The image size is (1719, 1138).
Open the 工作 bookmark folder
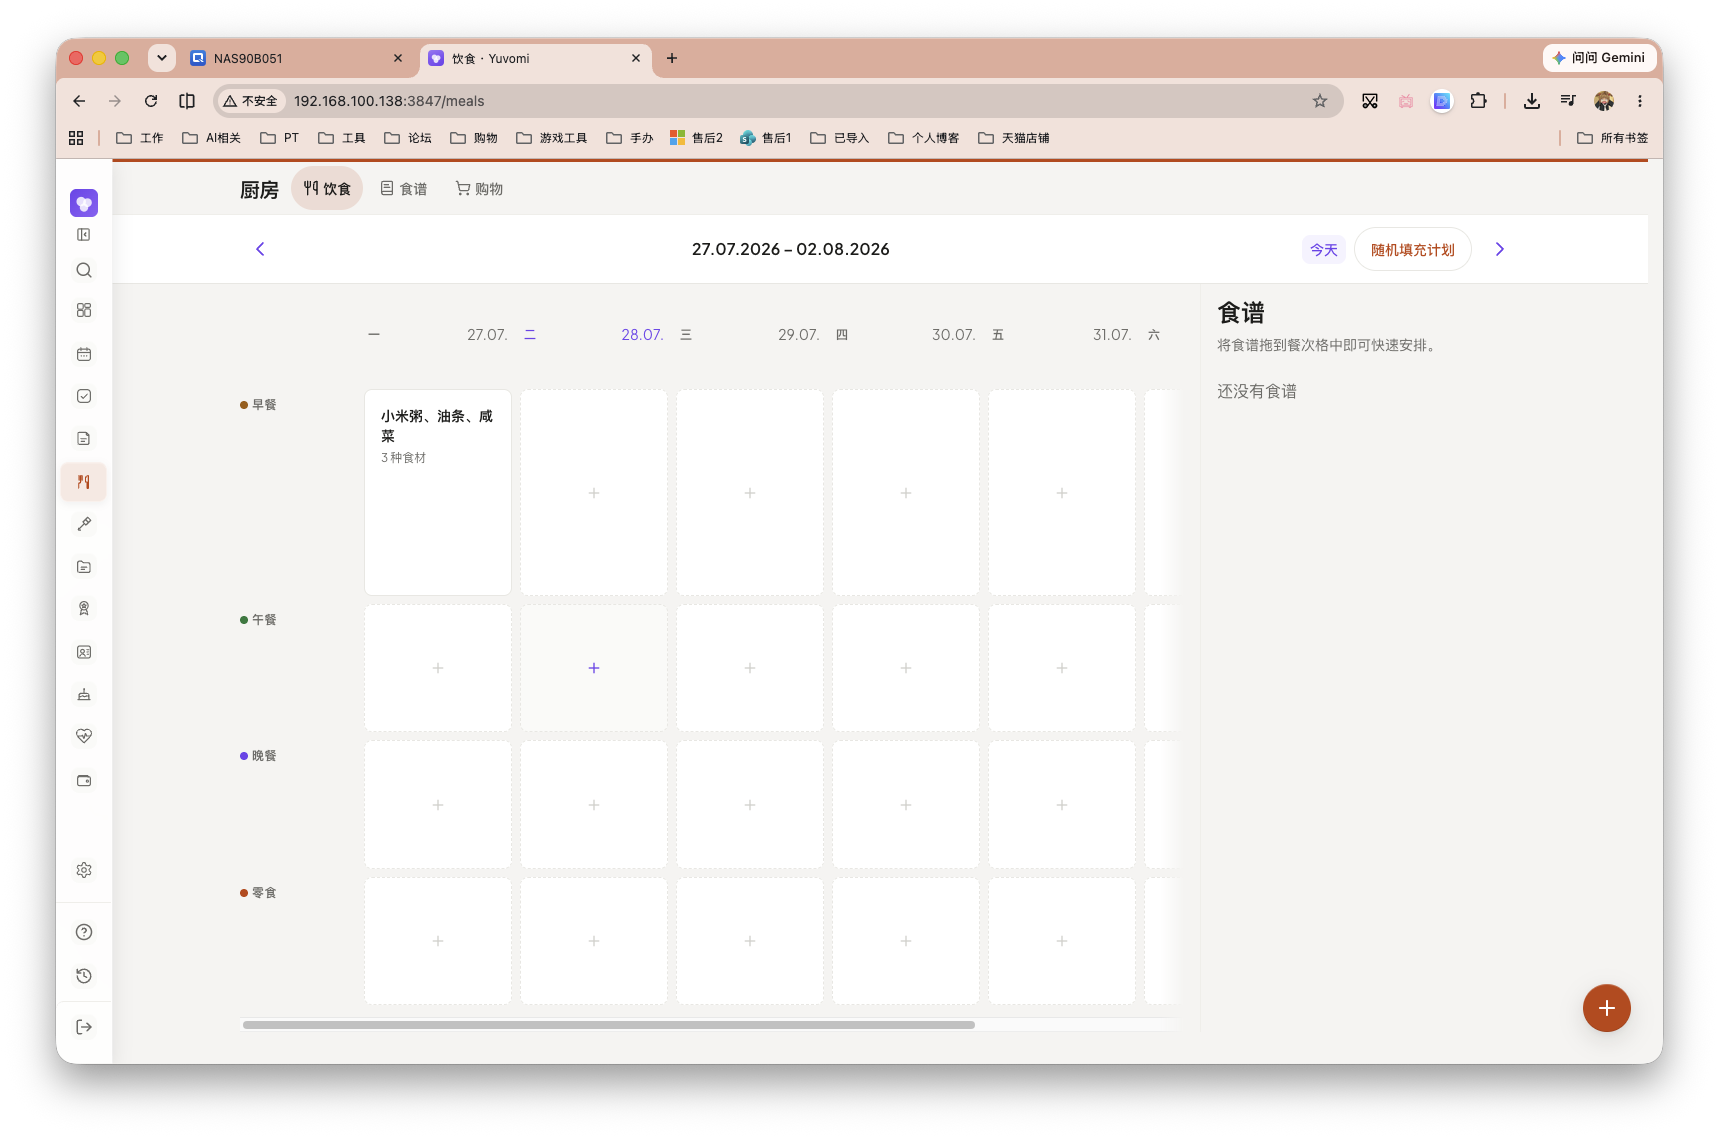coord(140,138)
